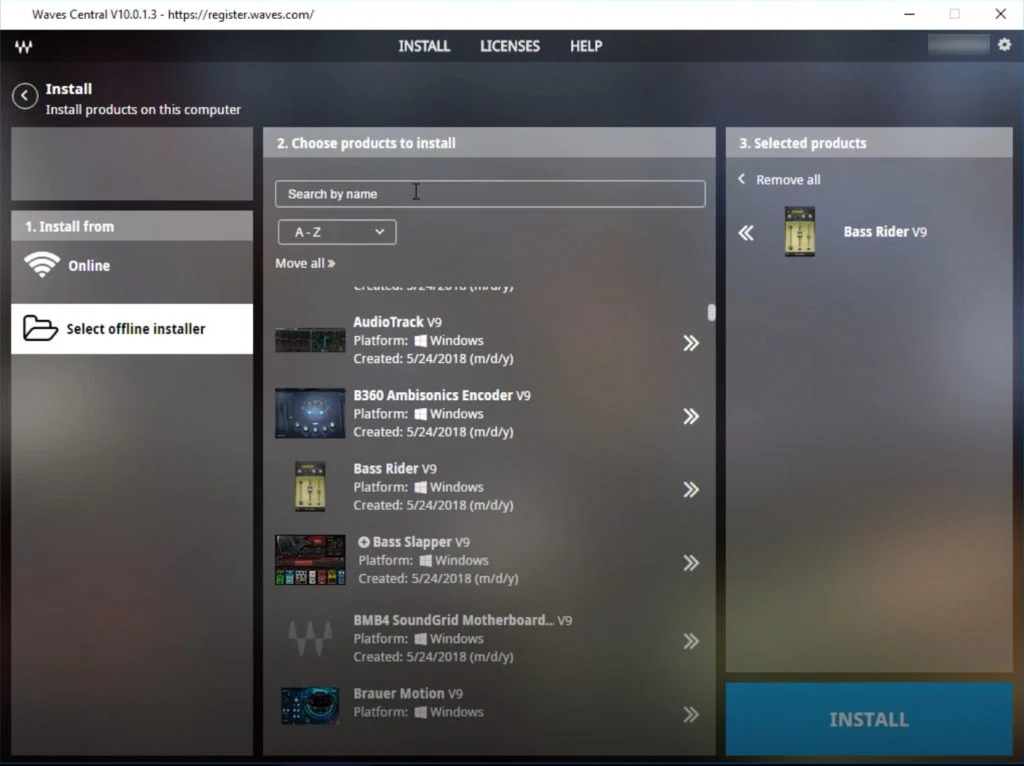Viewport: 1024px width, 766px height.
Task: Select the BMB4 SoundGrid Motherboard.. V9 name
Action: [462, 620]
